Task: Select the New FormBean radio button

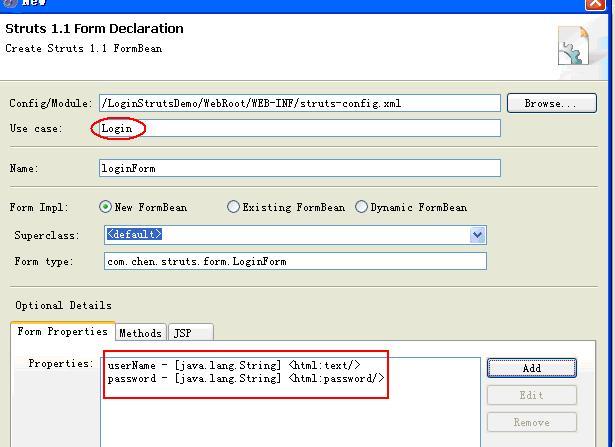Action: click(106, 207)
